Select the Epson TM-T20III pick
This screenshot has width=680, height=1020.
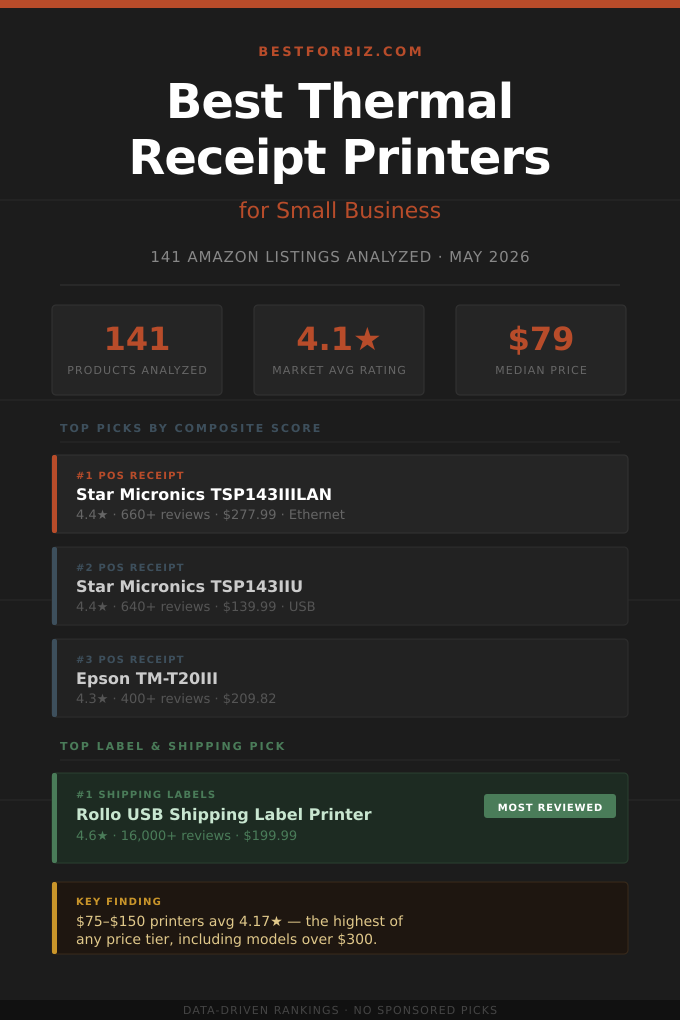point(340,678)
